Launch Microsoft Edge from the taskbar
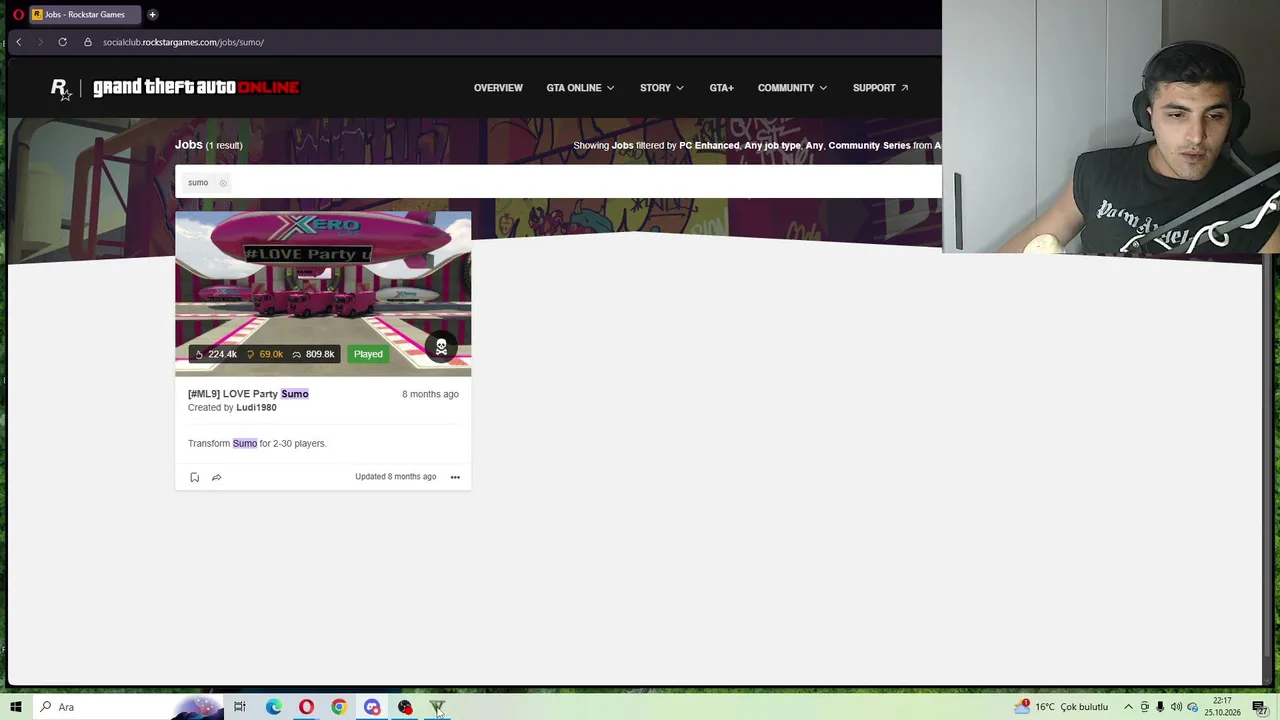 (x=273, y=707)
